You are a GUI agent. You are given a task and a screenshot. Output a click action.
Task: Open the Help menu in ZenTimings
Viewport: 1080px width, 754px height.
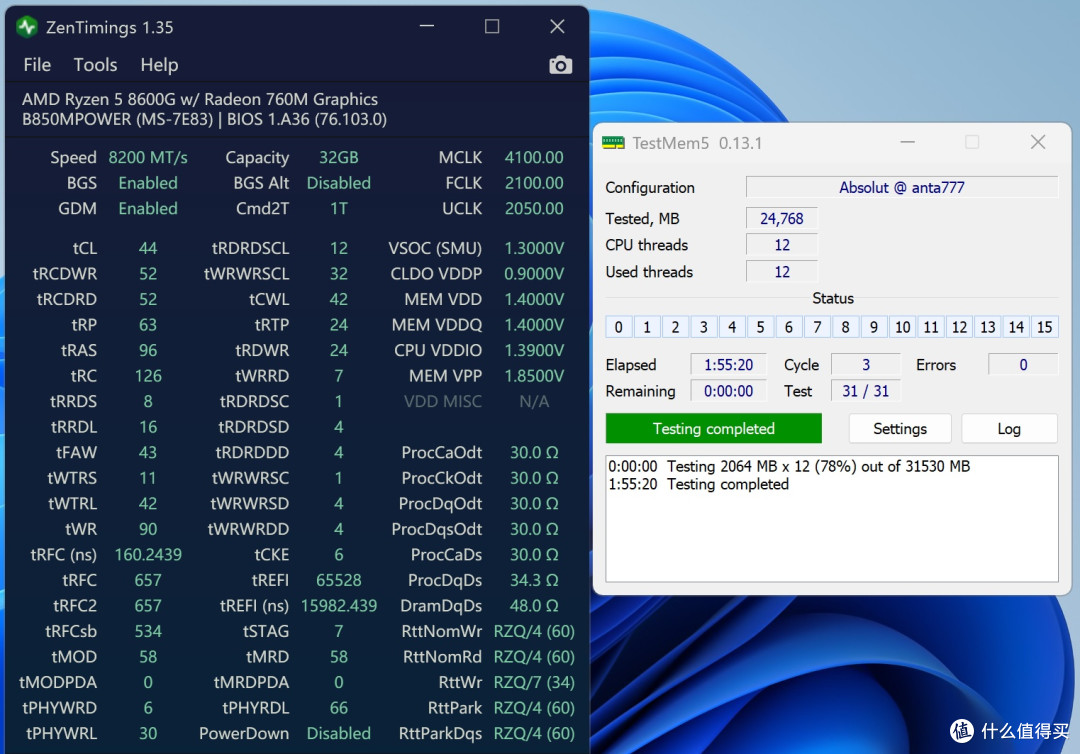coord(159,65)
